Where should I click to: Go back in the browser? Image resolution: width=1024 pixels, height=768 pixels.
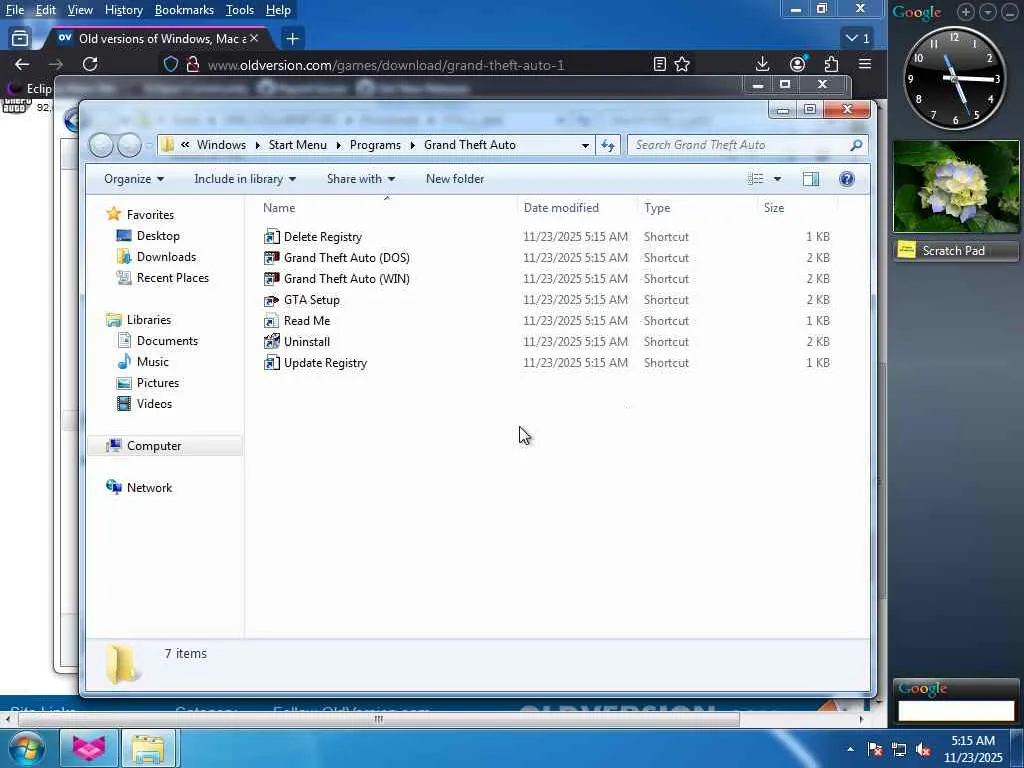[22, 64]
